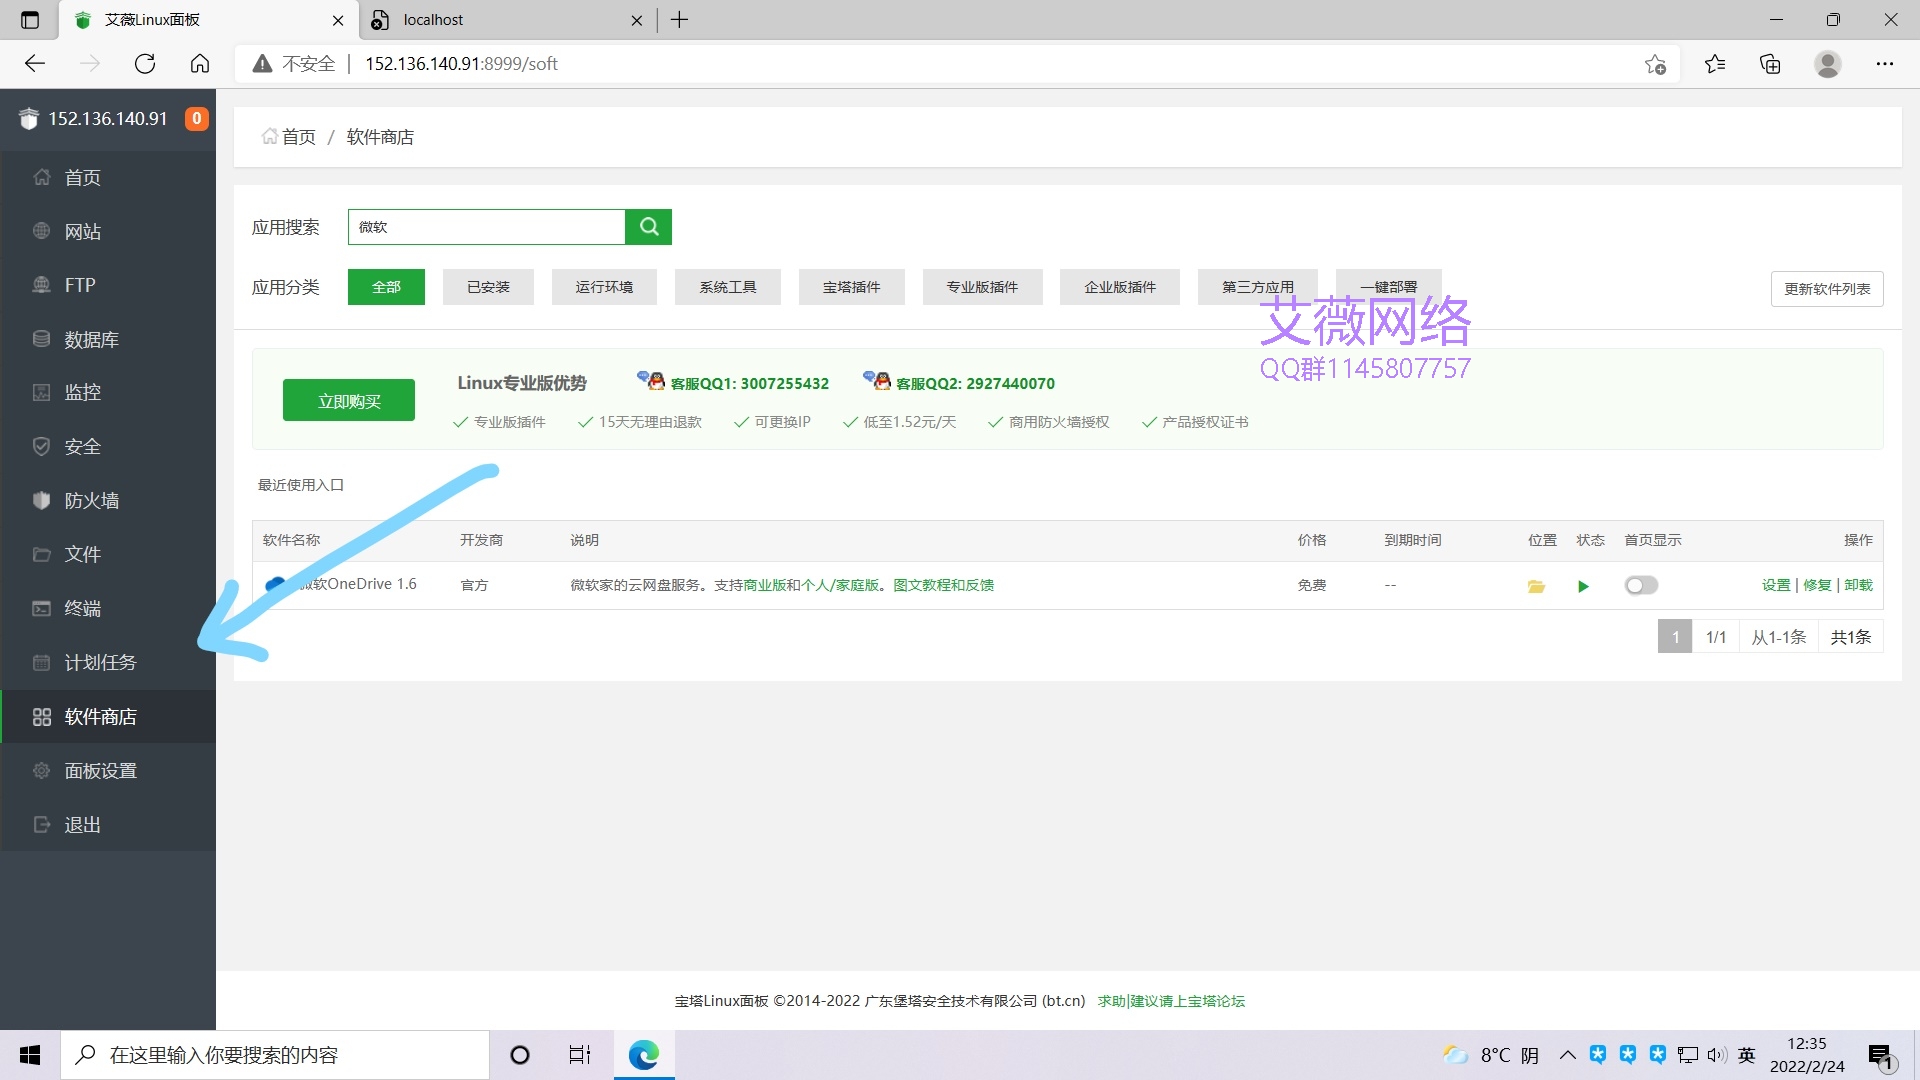1920x1080 pixels.
Task: Switch to the localhost browser tab
Action: coord(508,20)
